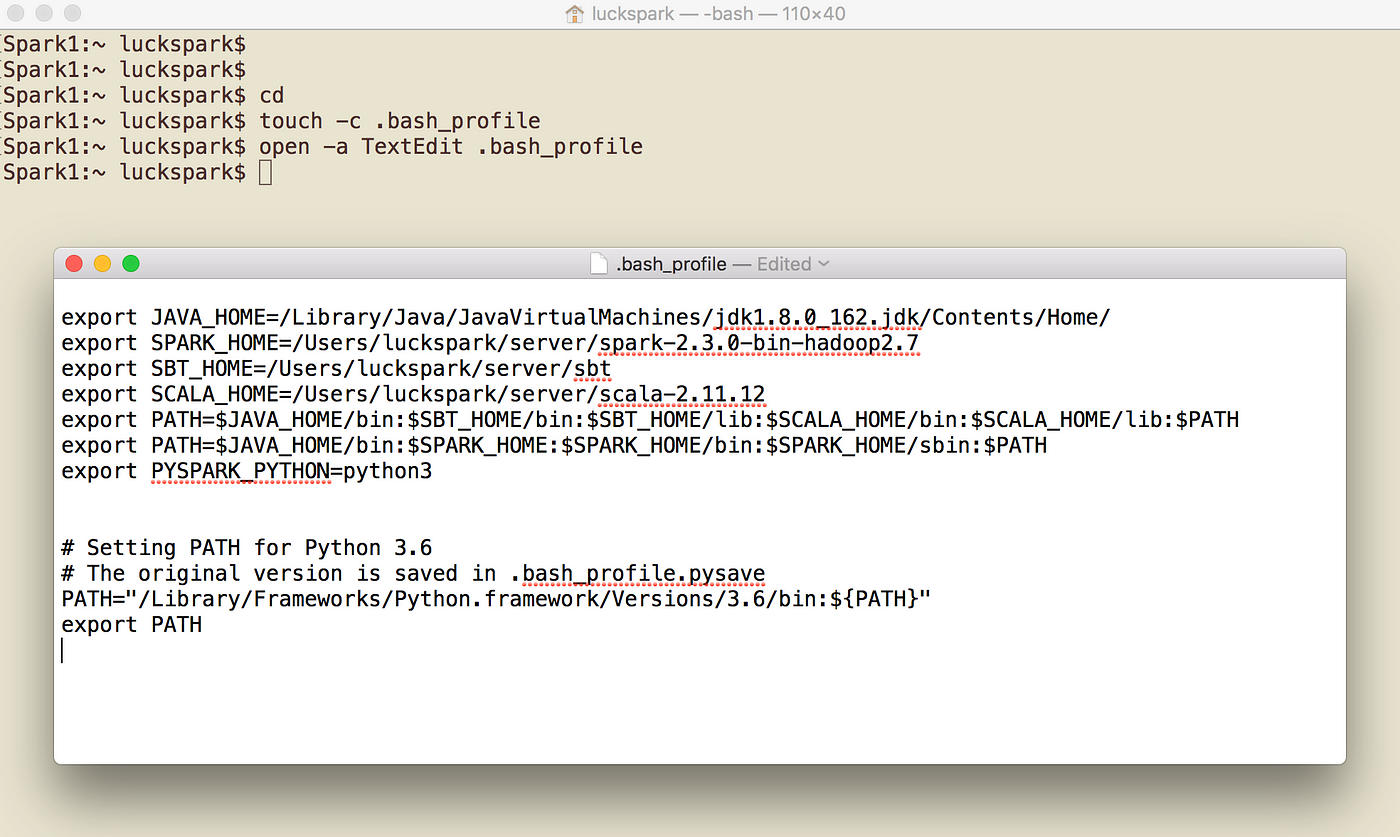Click the PATH line containing $SPARK_HOME/sbin
Image resolution: width=1400 pixels, height=837 pixels.
tap(554, 445)
